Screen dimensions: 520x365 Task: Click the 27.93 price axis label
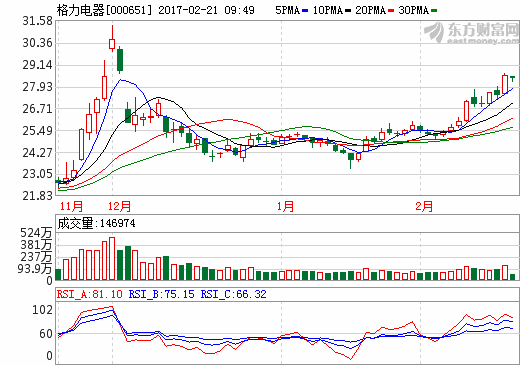(x=37, y=87)
